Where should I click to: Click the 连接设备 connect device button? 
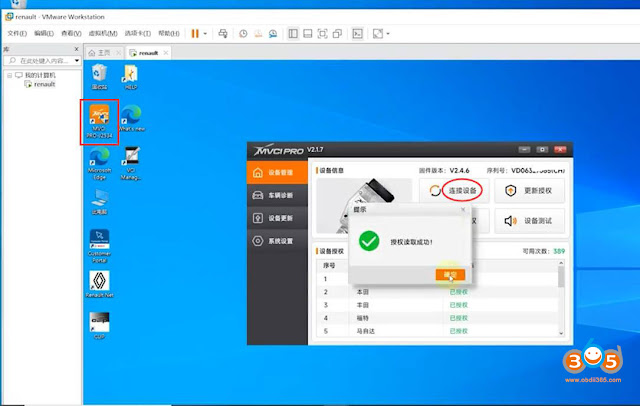pos(454,191)
